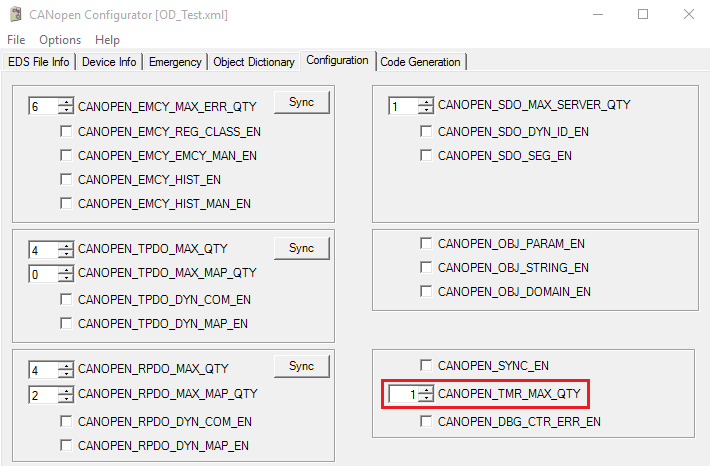Click Sync button in the TPDO group

[302, 248]
